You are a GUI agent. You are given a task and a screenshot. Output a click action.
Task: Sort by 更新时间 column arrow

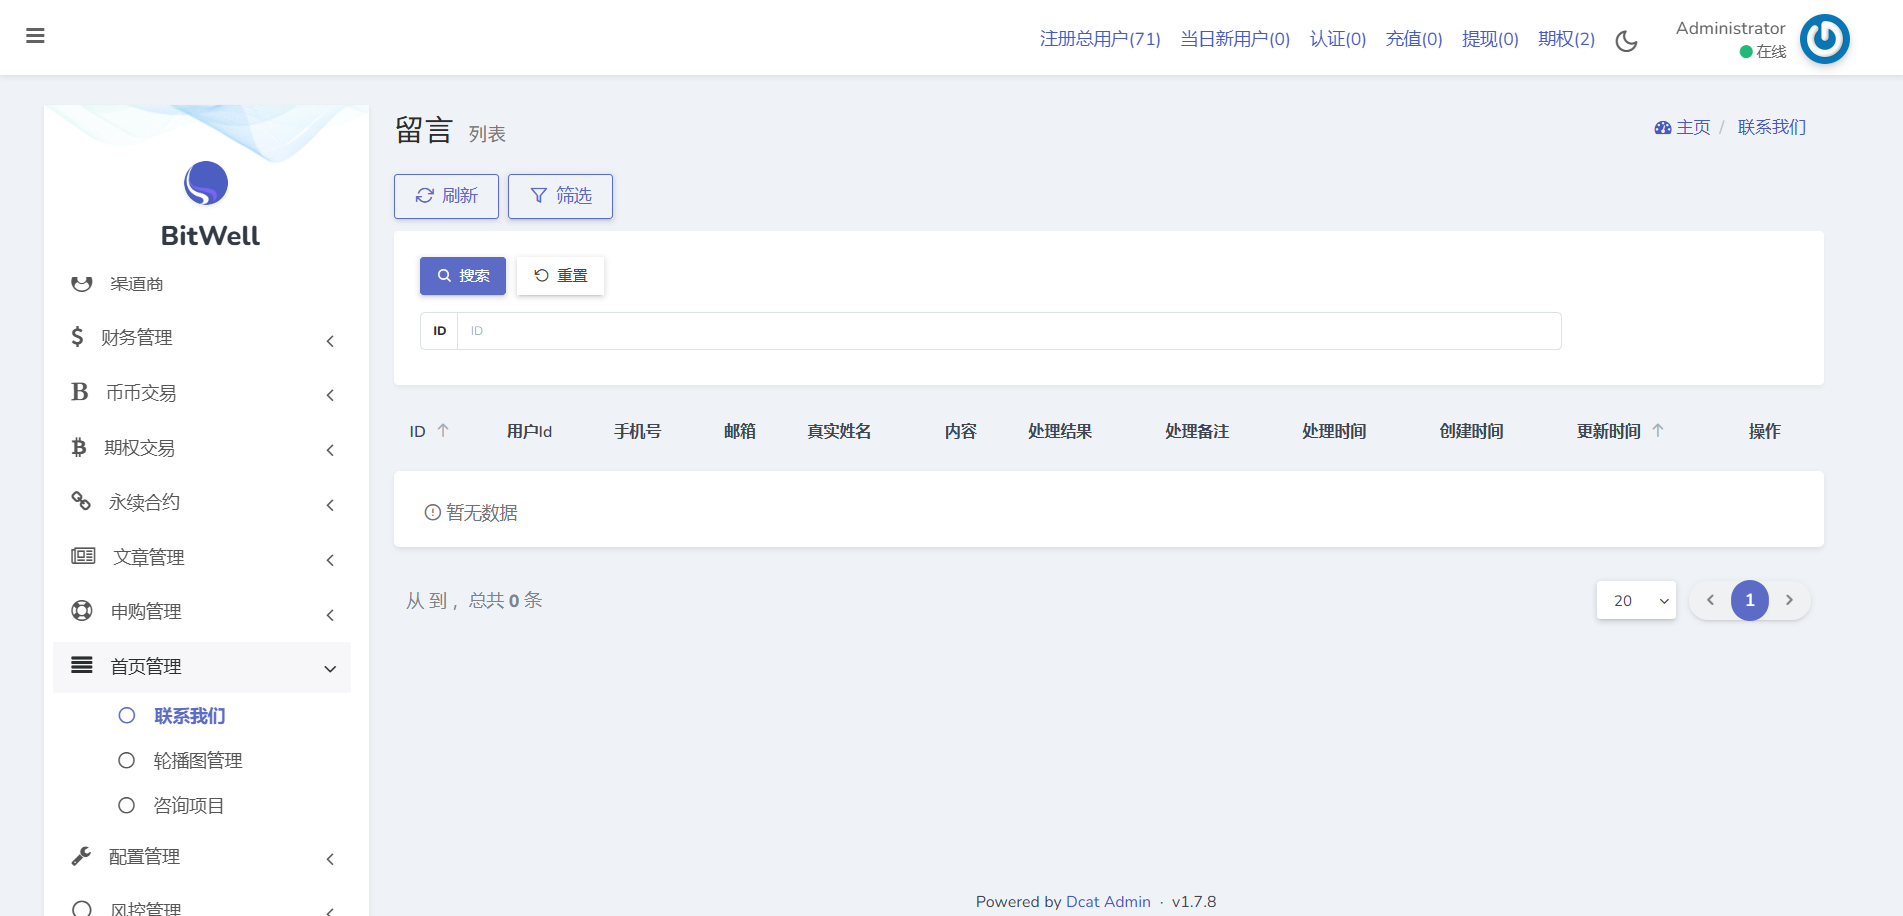[1657, 431]
